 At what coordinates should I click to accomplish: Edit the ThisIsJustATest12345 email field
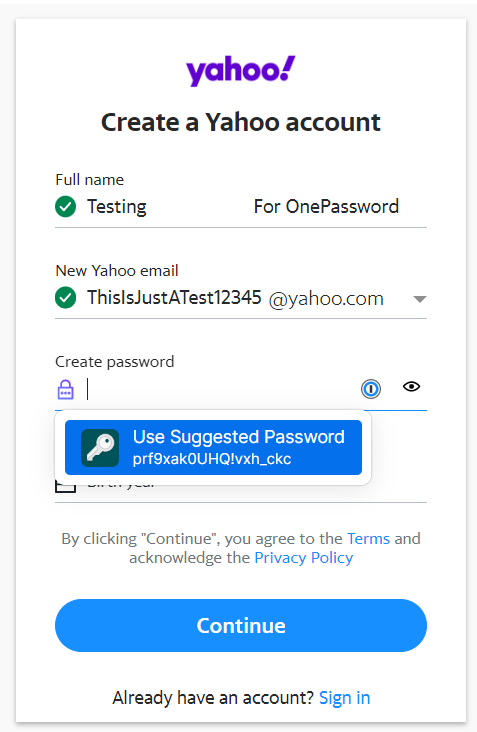tap(174, 297)
